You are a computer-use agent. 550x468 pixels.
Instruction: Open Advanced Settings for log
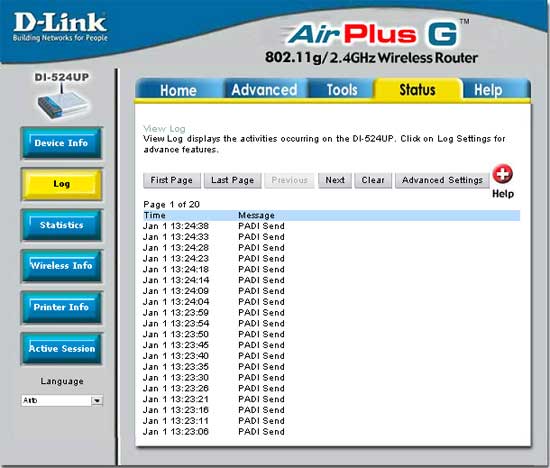pyautogui.click(x=442, y=180)
